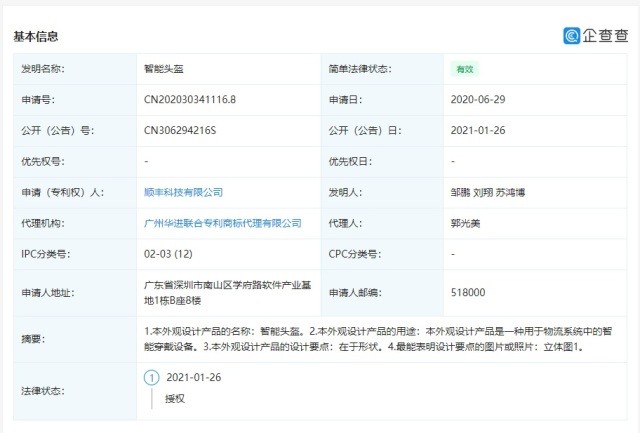Screen dimensions: 640x433
Task: Click the 公开（公告）日 label cell
Action: tap(382, 131)
